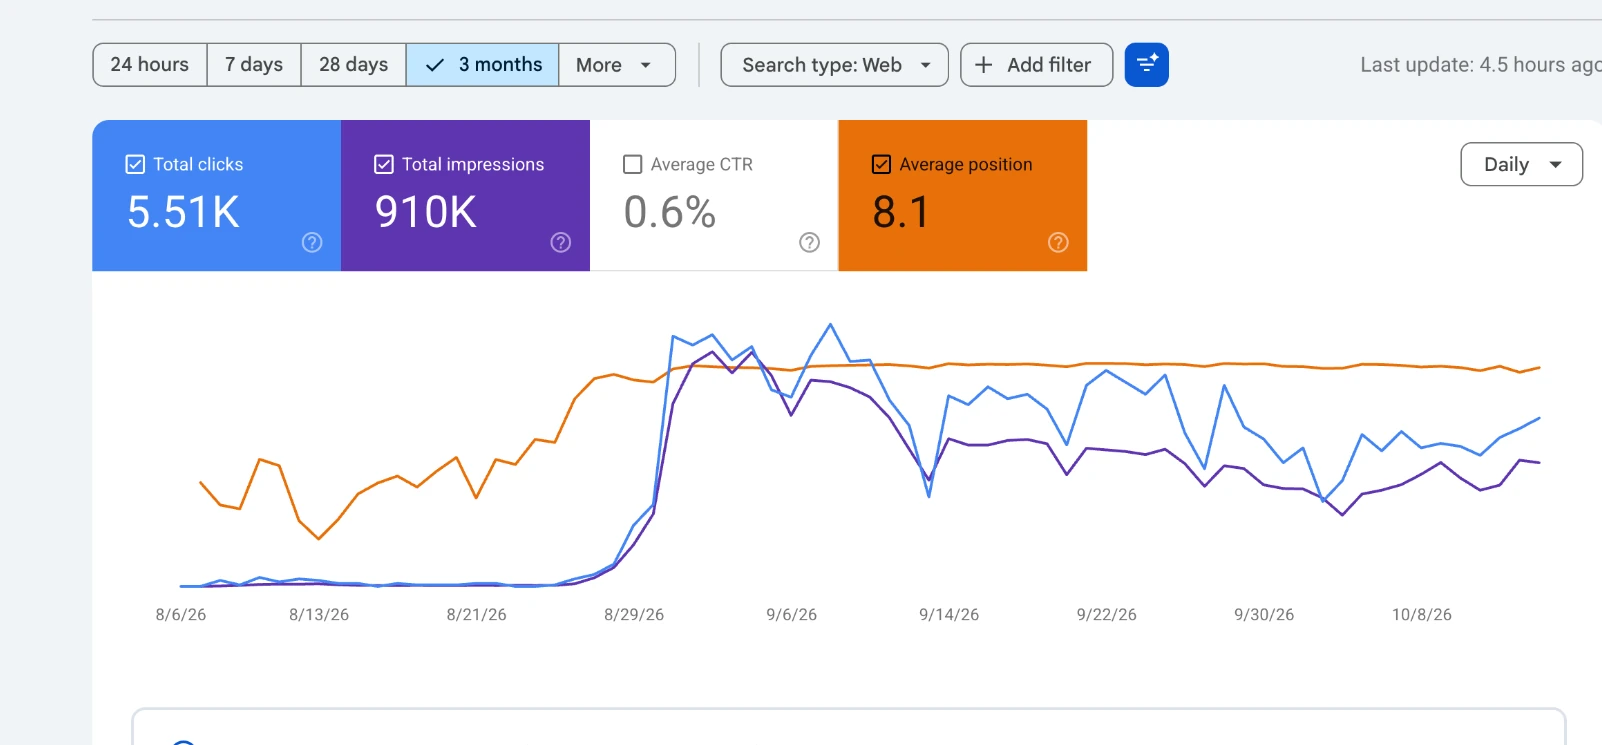Click the 8/21/26 axis date label

point(476,615)
